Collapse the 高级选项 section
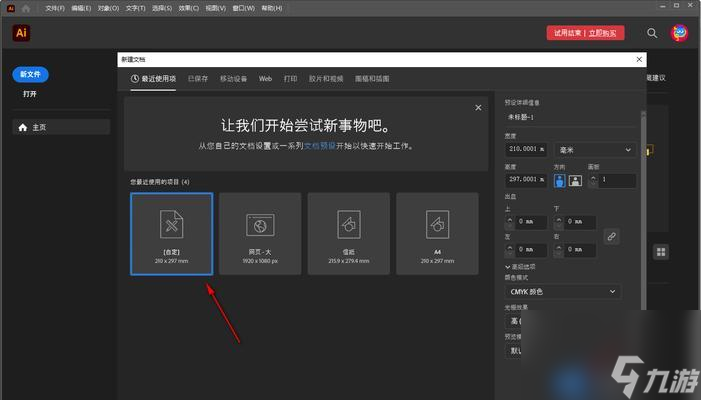 508,267
